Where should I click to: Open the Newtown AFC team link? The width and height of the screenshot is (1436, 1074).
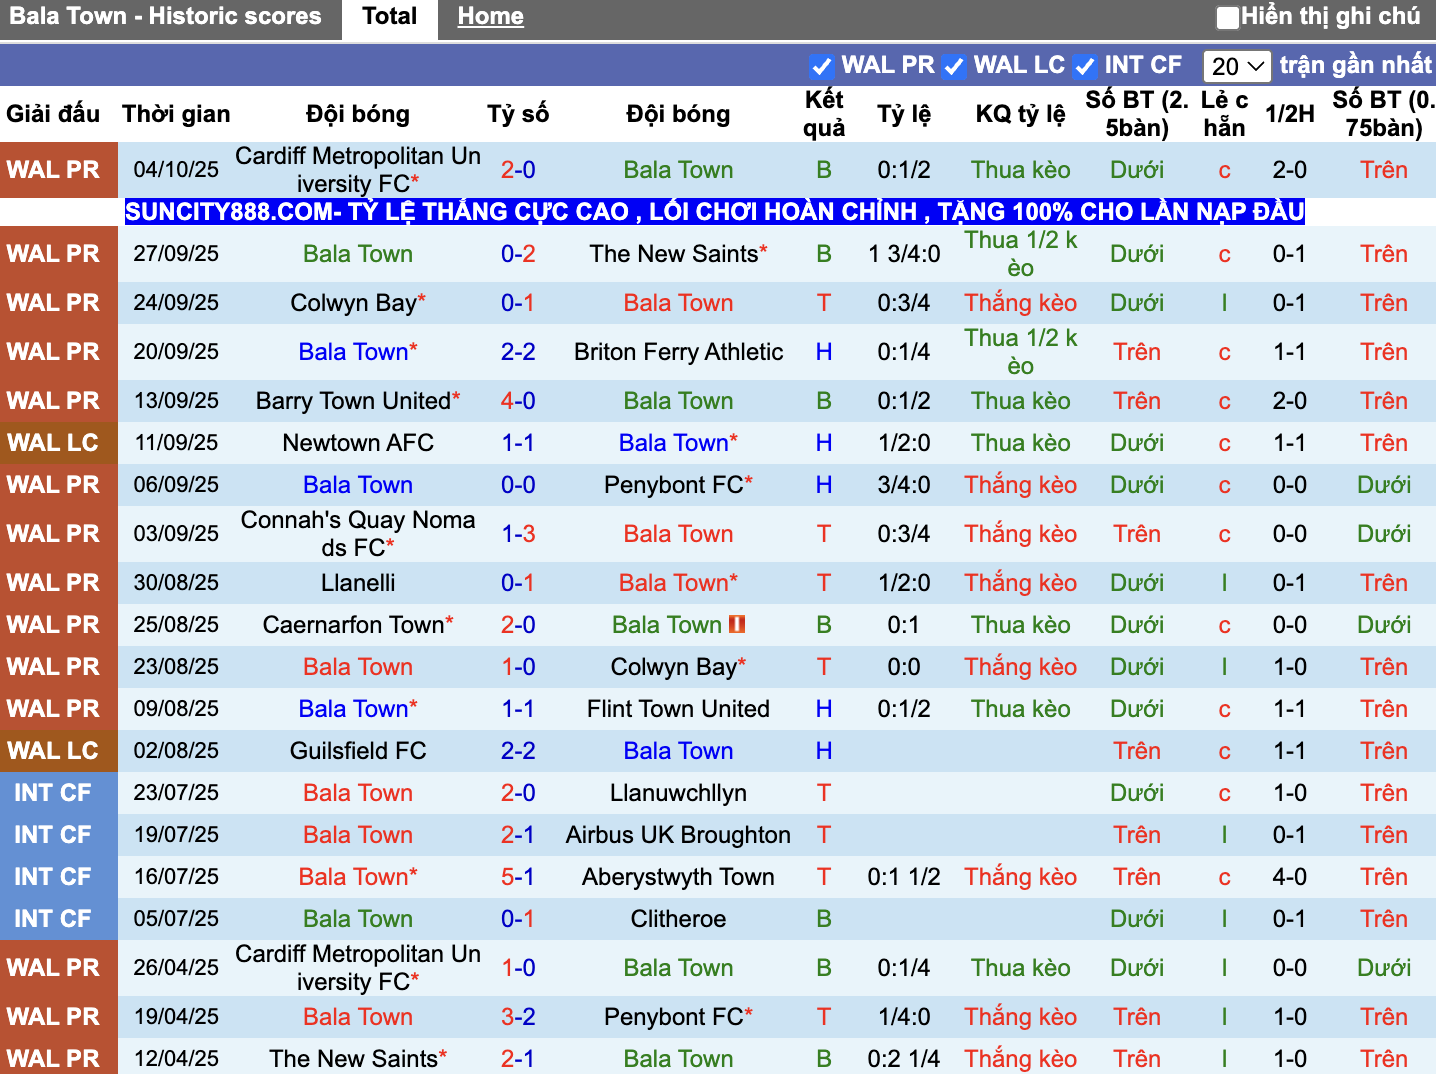point(358,443)
